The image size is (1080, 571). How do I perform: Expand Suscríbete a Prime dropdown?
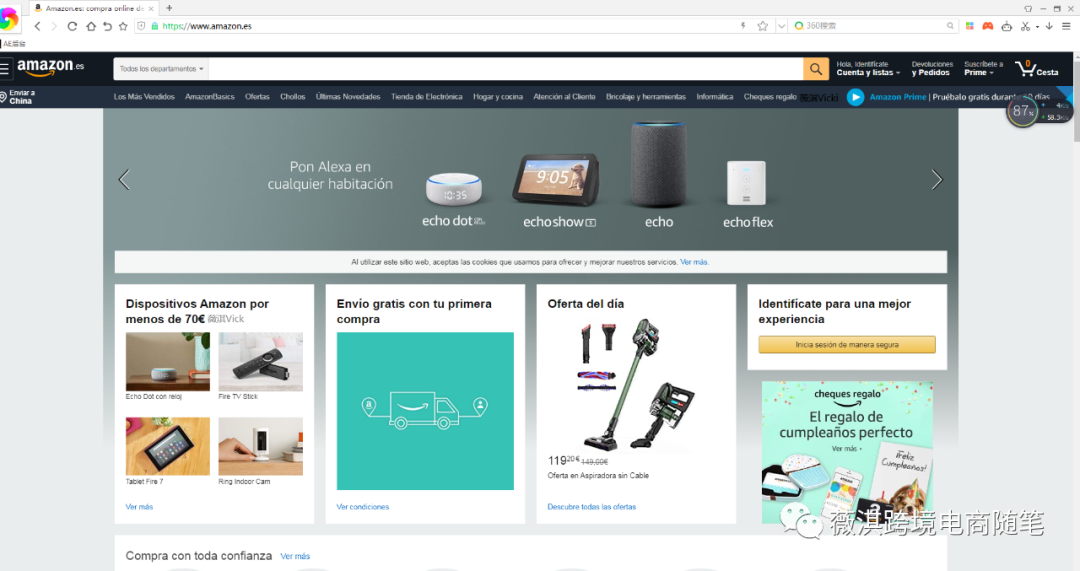click(984, 68)
